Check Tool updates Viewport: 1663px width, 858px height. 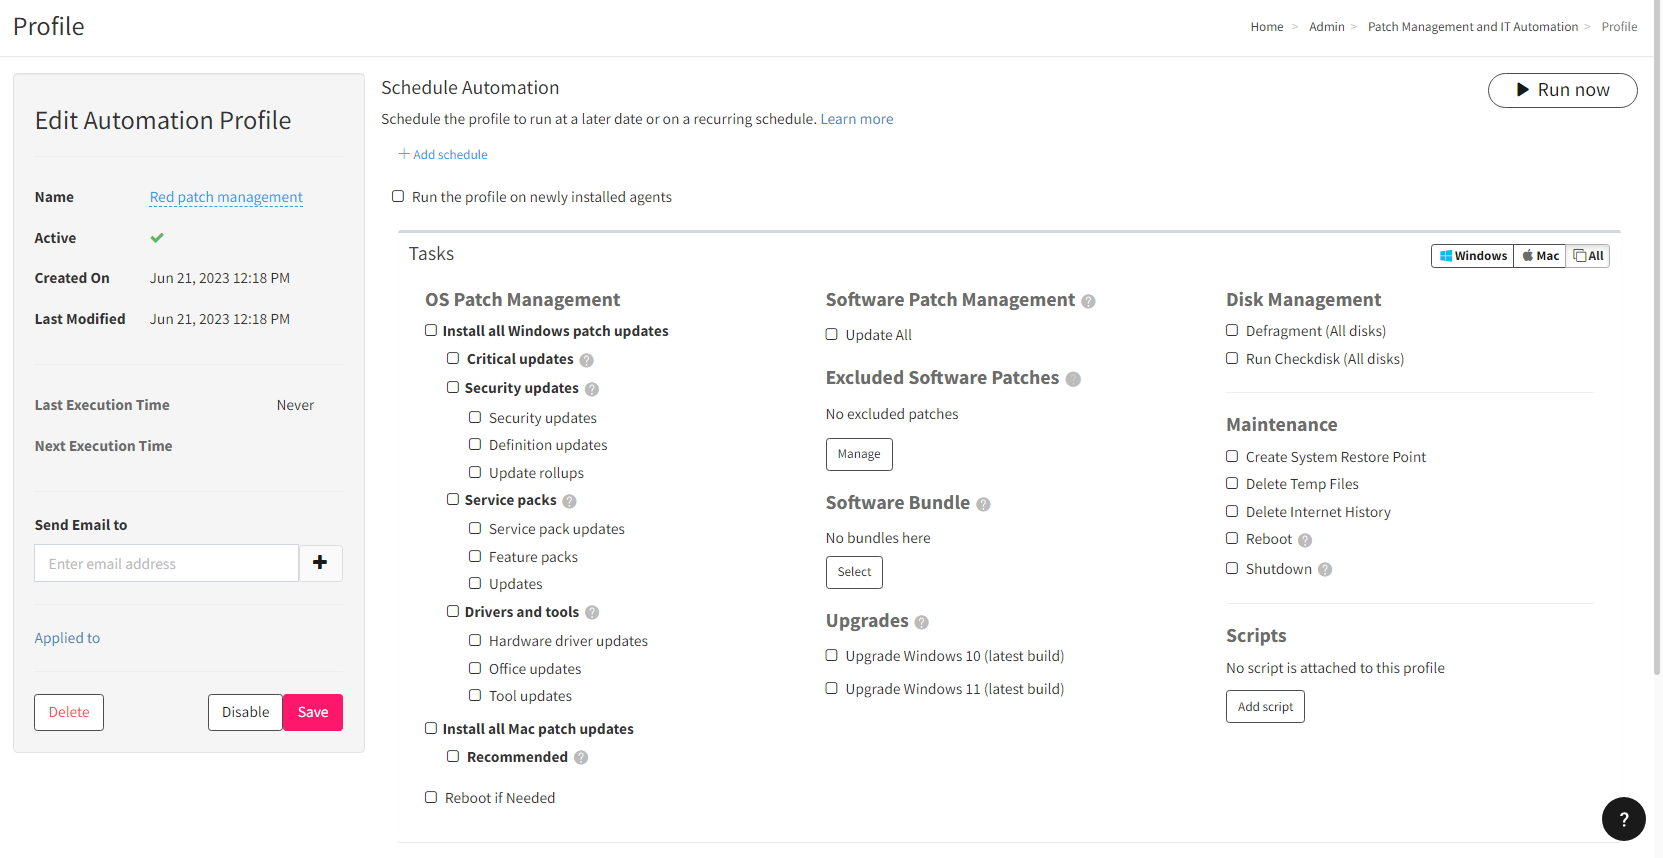click(475, 695)
